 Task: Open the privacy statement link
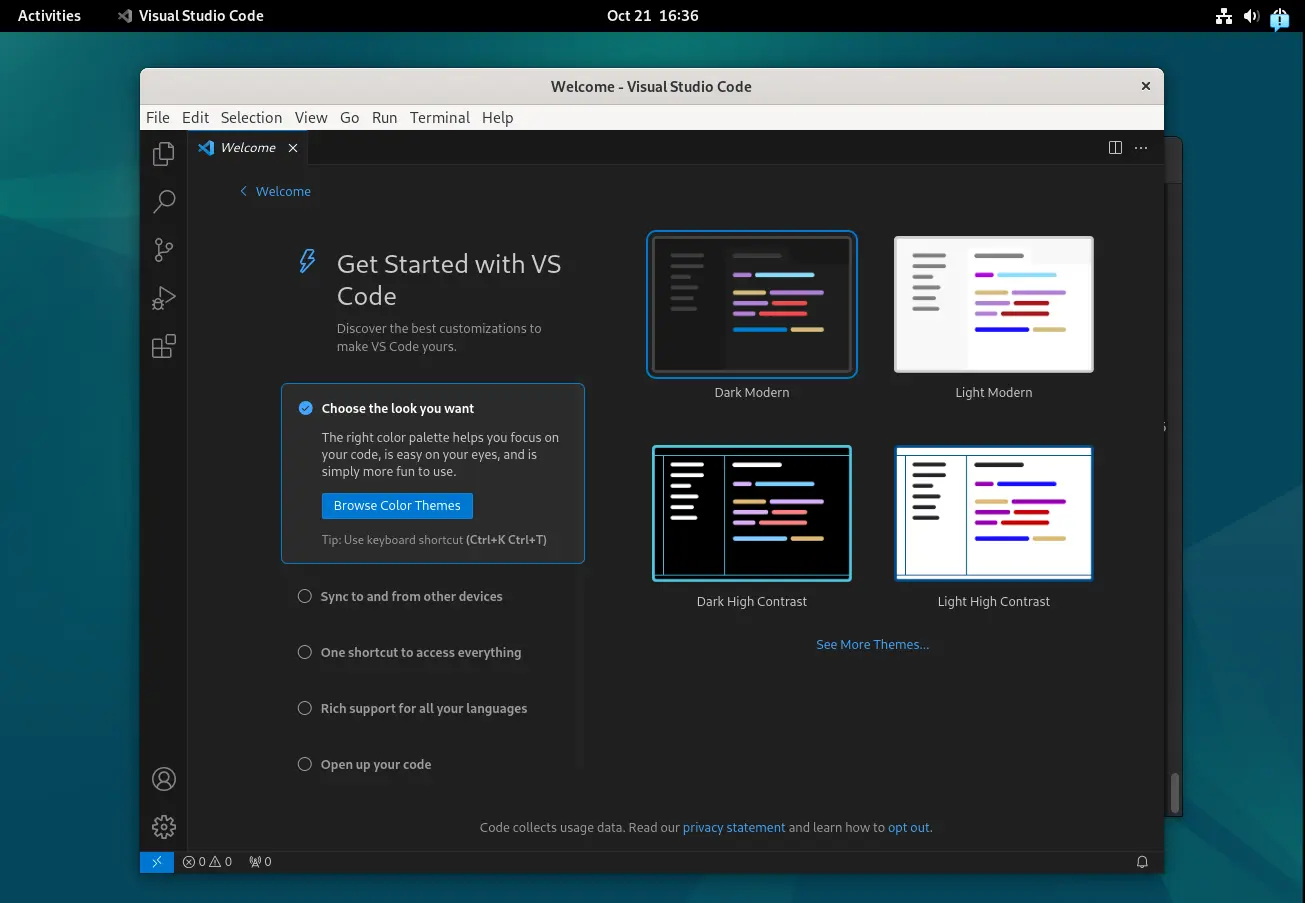[734, 827]
